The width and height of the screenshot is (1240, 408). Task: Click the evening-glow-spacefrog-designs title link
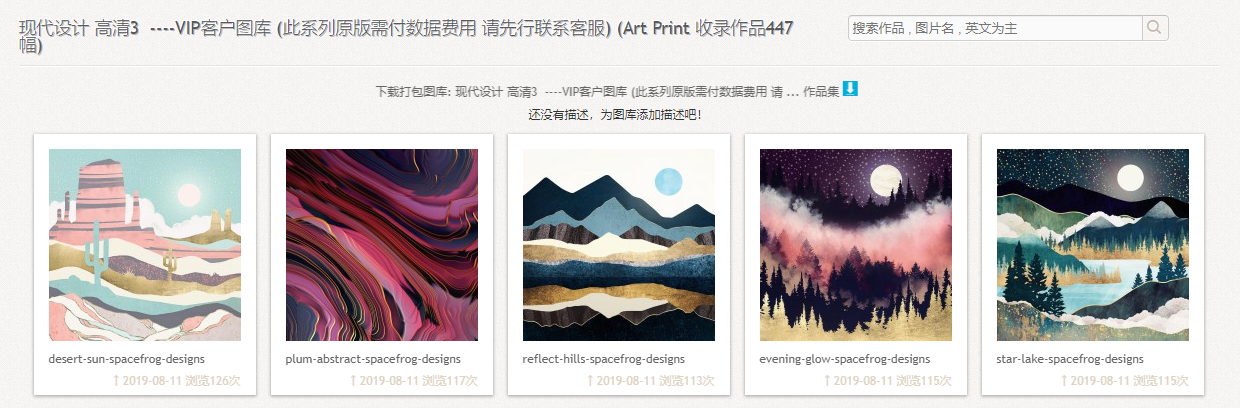[845, 359]
